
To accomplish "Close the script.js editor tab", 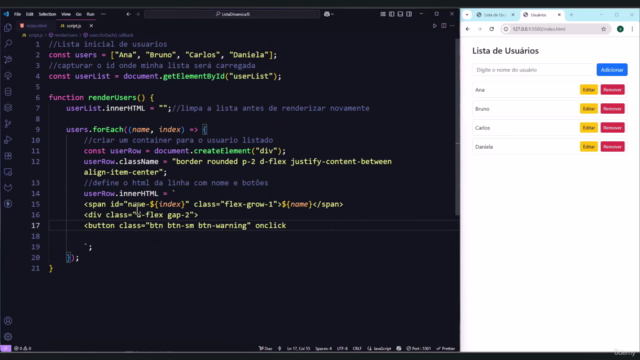I will [x=91, y=26].
